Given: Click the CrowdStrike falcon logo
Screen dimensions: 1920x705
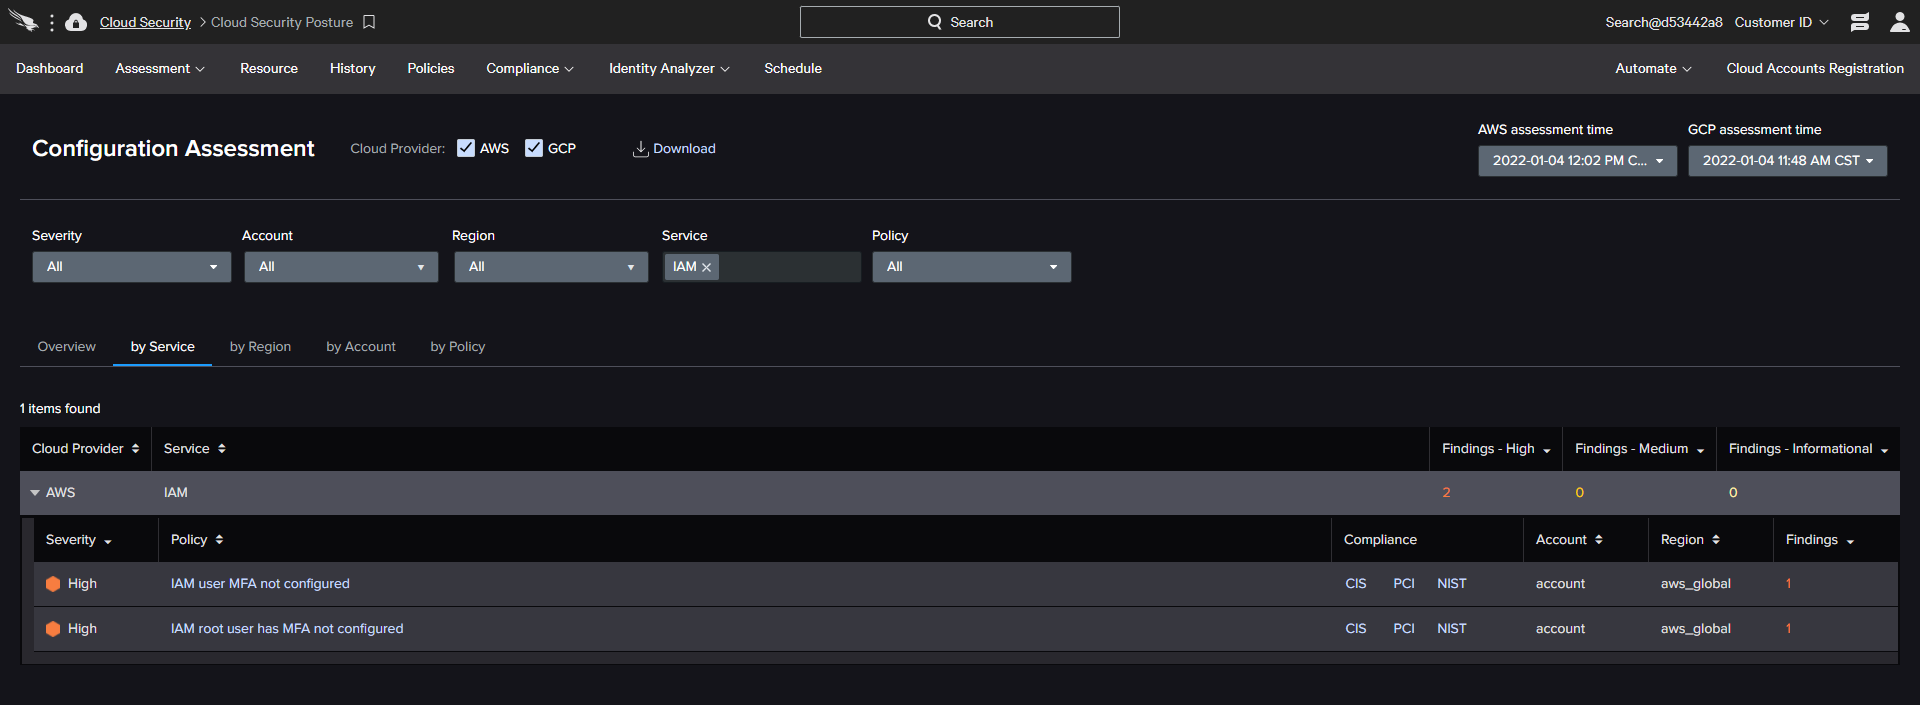Looking at the screenshot, I should 23,21.
